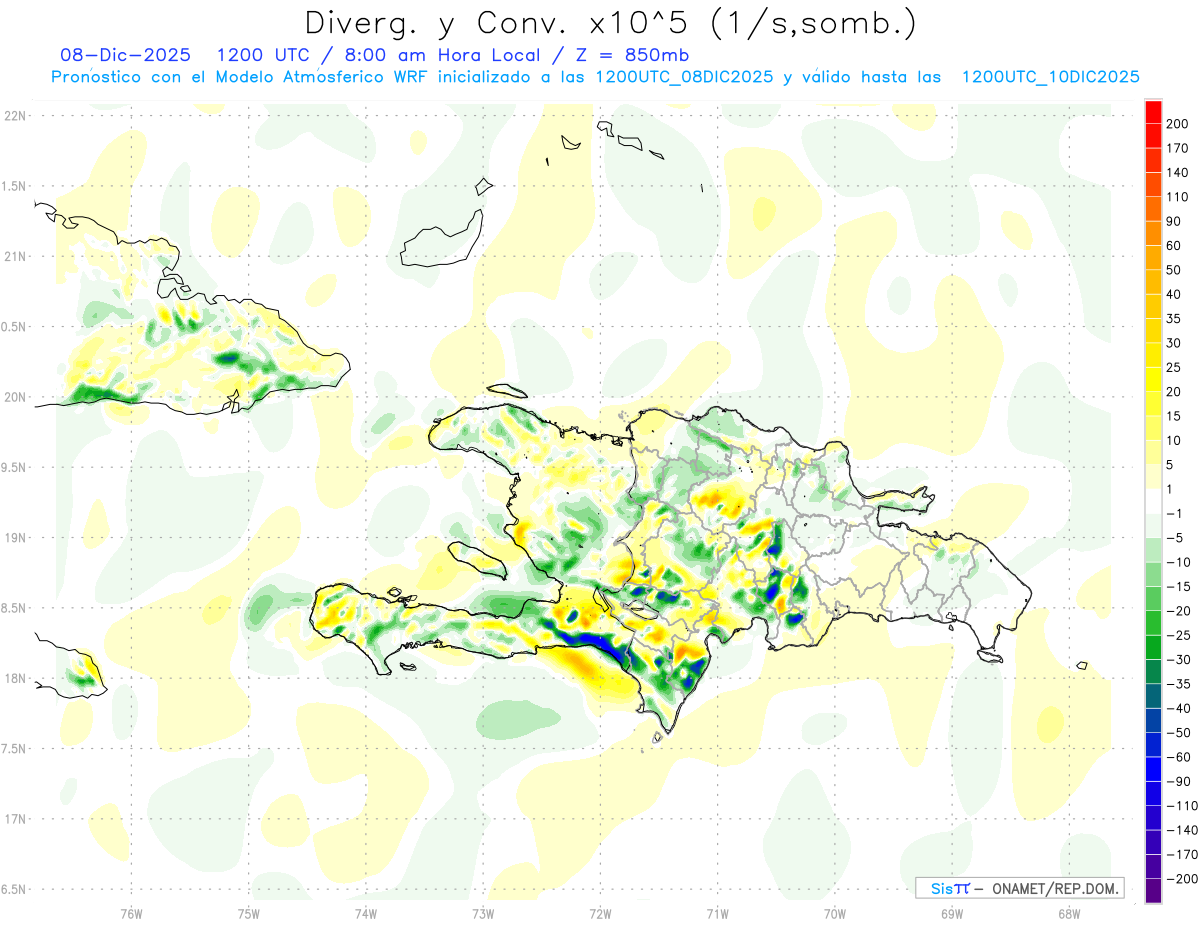Click the legend value '-50'

click(1178, 733)
